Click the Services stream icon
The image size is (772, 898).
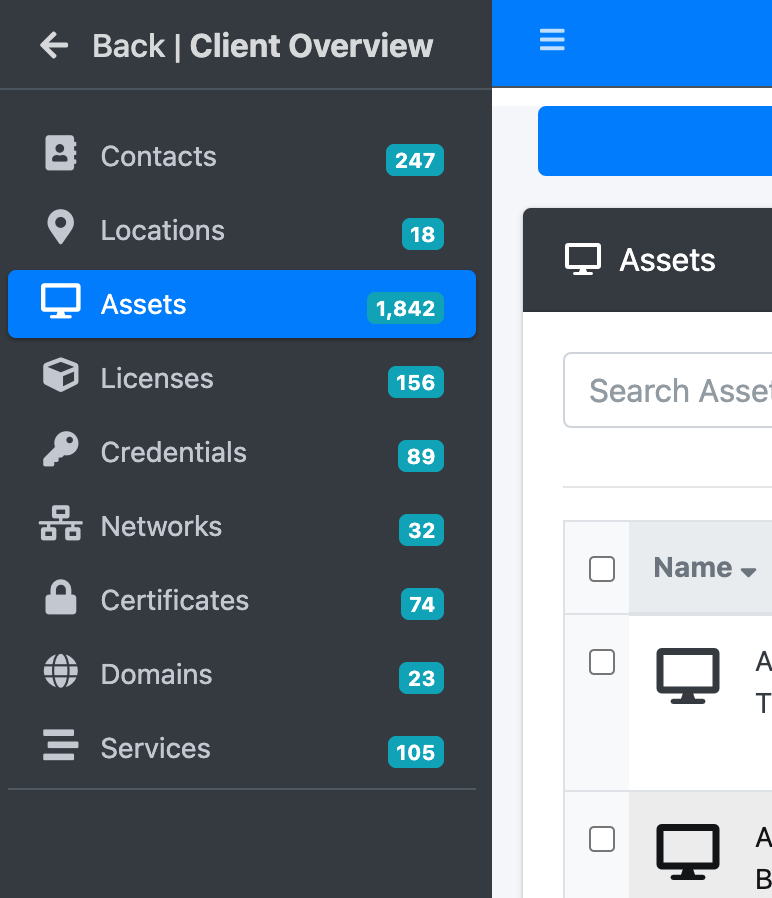click(x=60, y=745)
